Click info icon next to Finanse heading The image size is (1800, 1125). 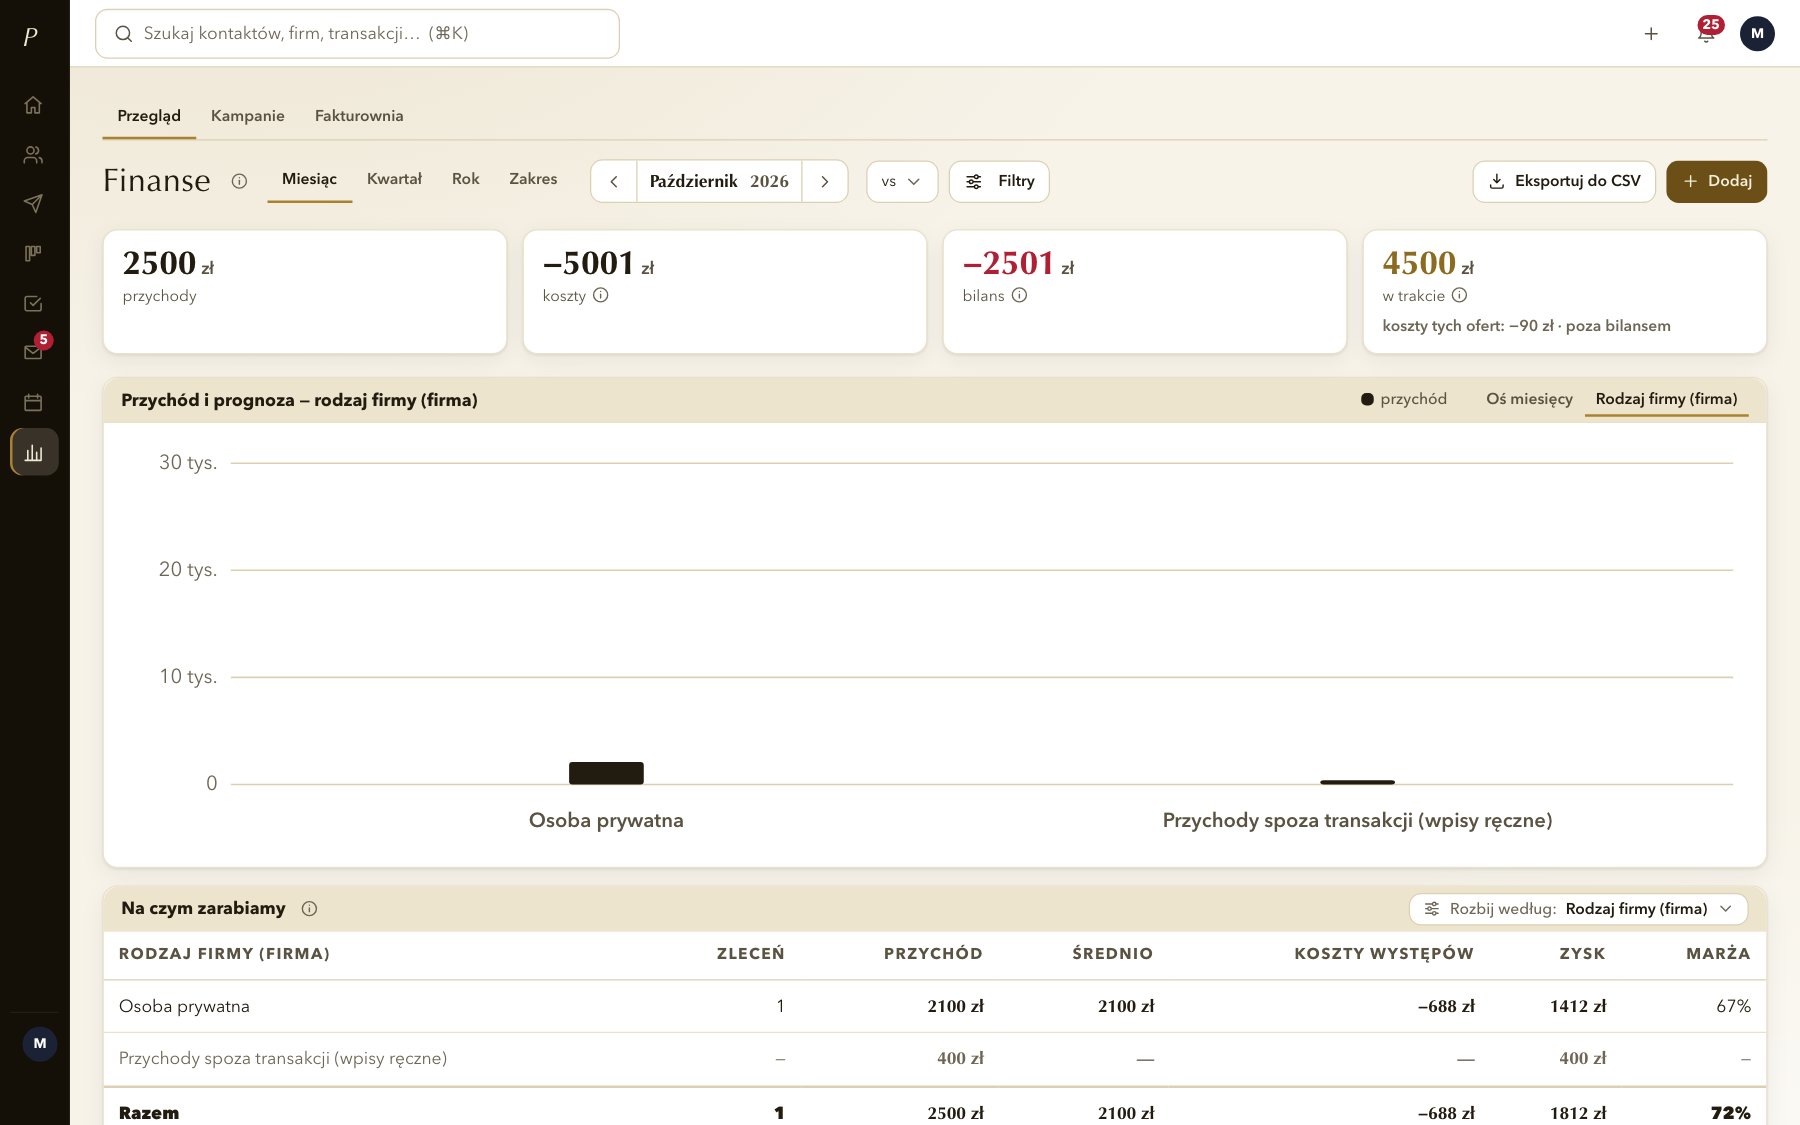point(239,181)
